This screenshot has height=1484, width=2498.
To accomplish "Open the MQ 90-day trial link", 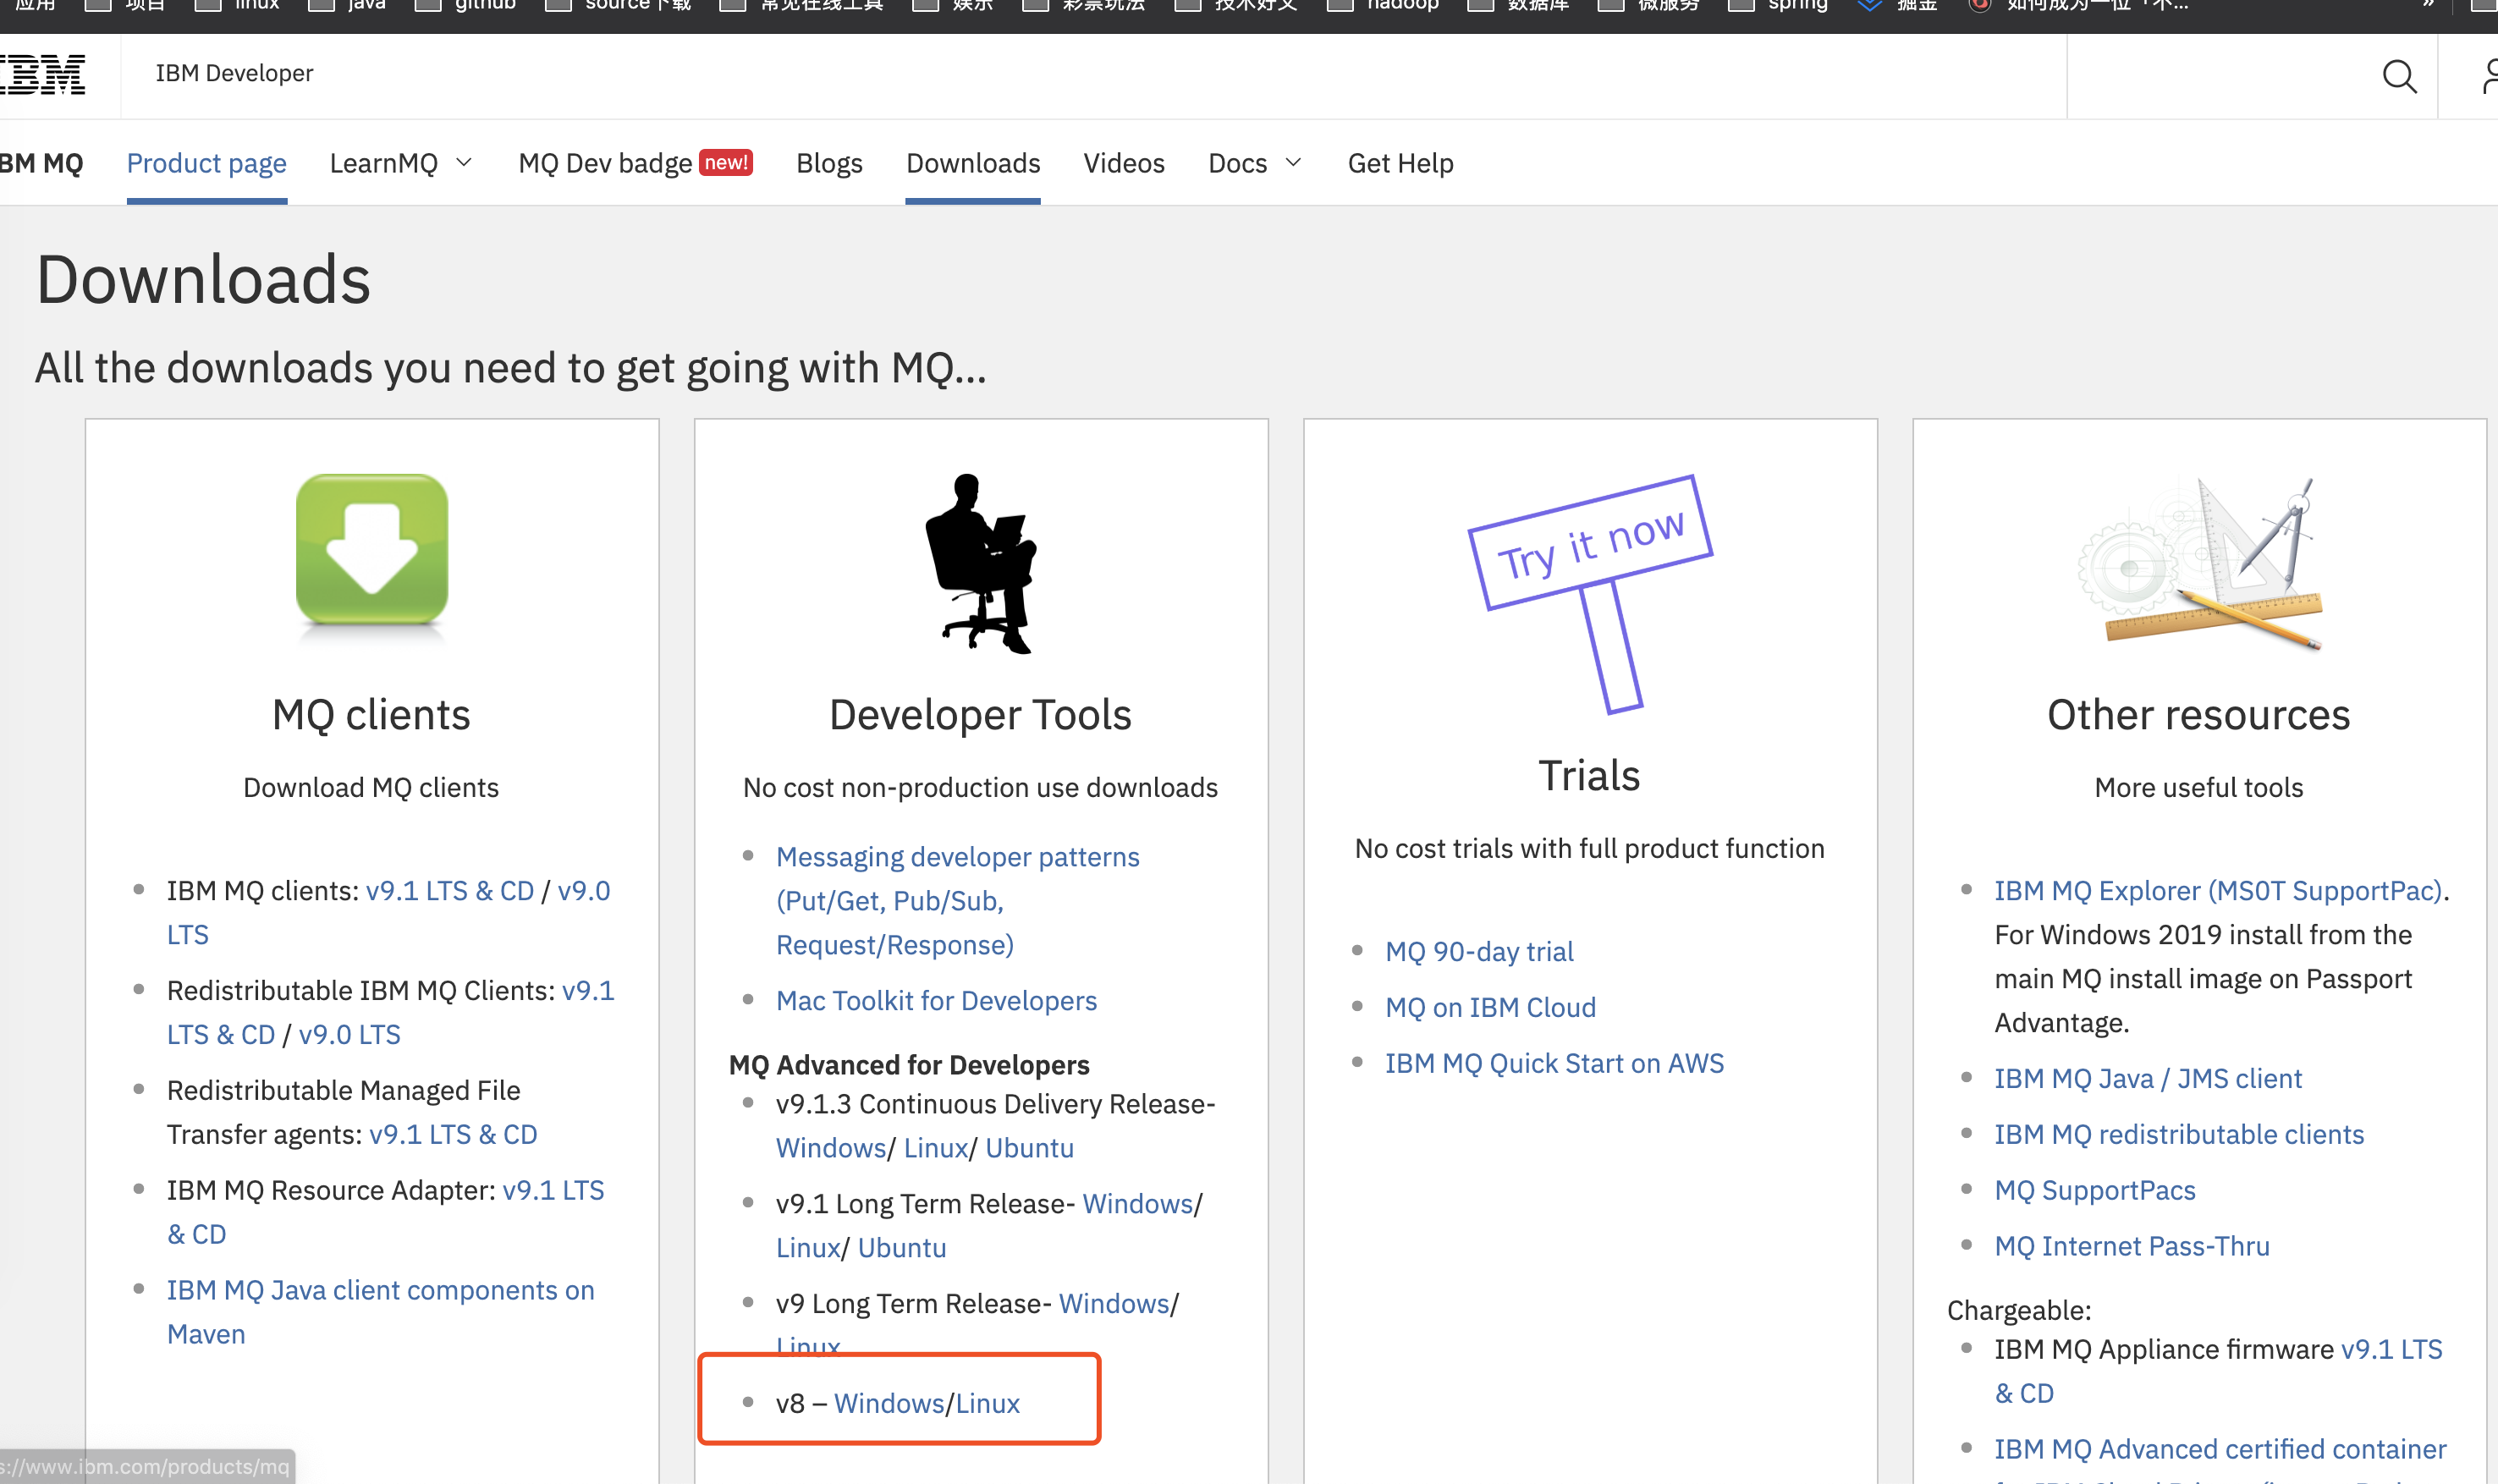I will coord(1479,951).
